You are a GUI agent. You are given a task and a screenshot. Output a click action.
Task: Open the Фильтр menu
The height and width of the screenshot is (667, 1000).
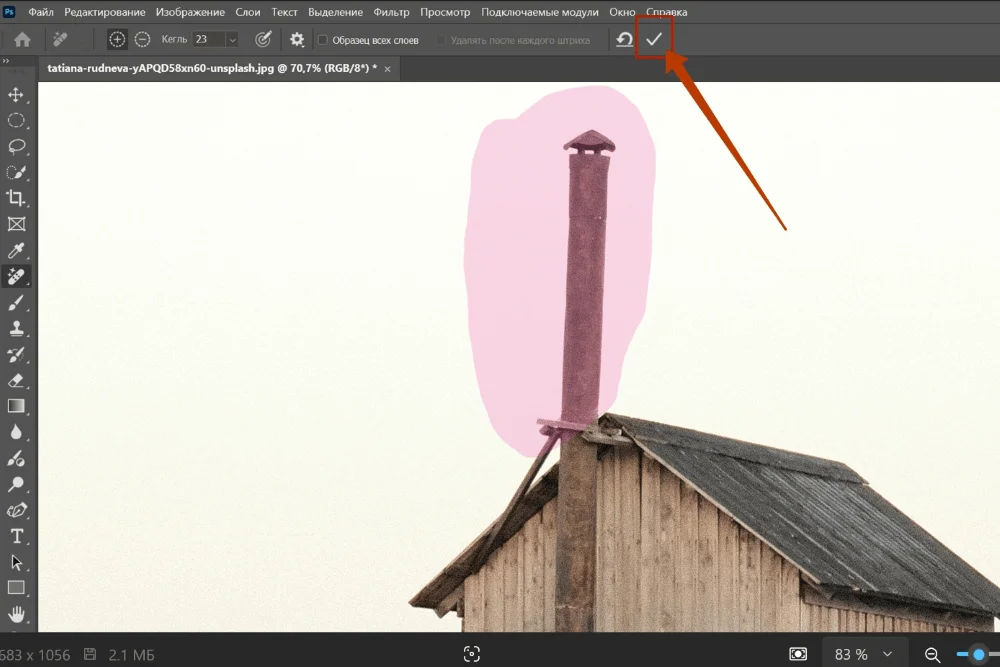[x=391, y=12]
